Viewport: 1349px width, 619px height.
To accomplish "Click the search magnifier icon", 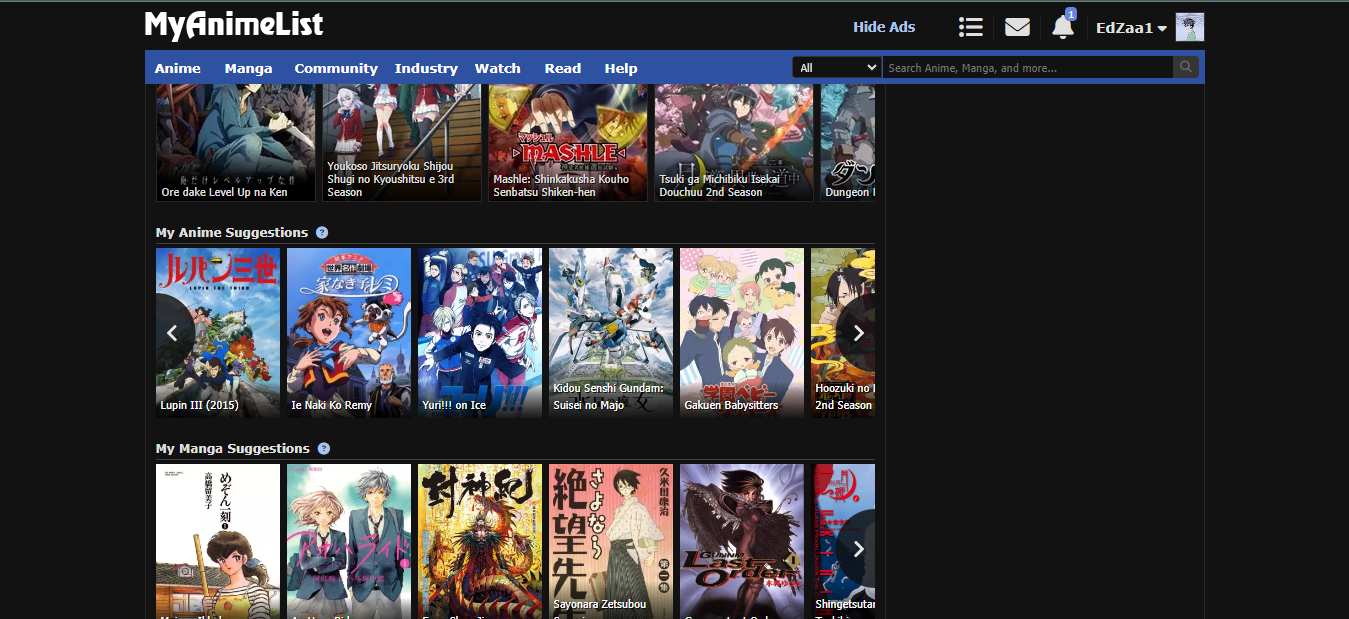I will click(x=1186, y=68).
